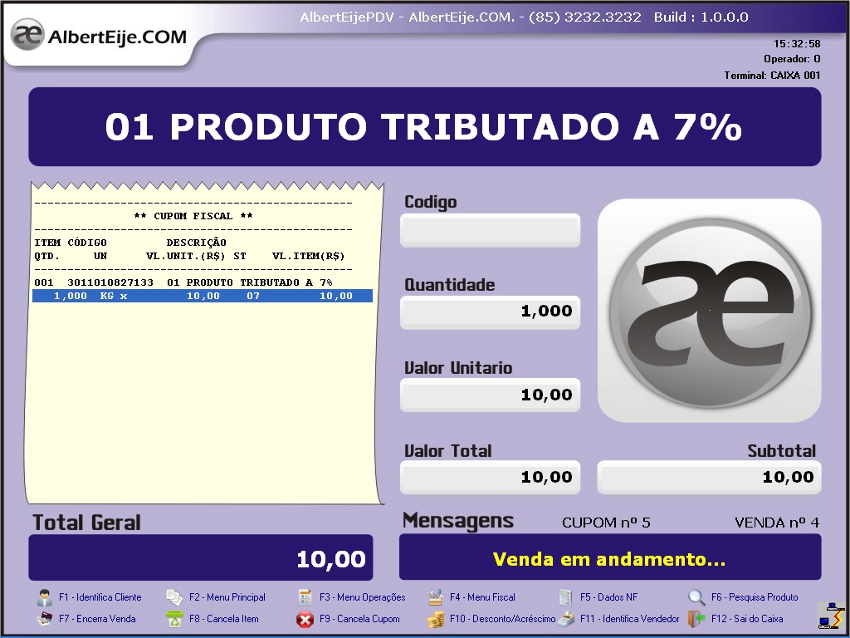Open F4 - Menu Fiscal
This screenshot has height=638, width=850.
tap(482, 597)
